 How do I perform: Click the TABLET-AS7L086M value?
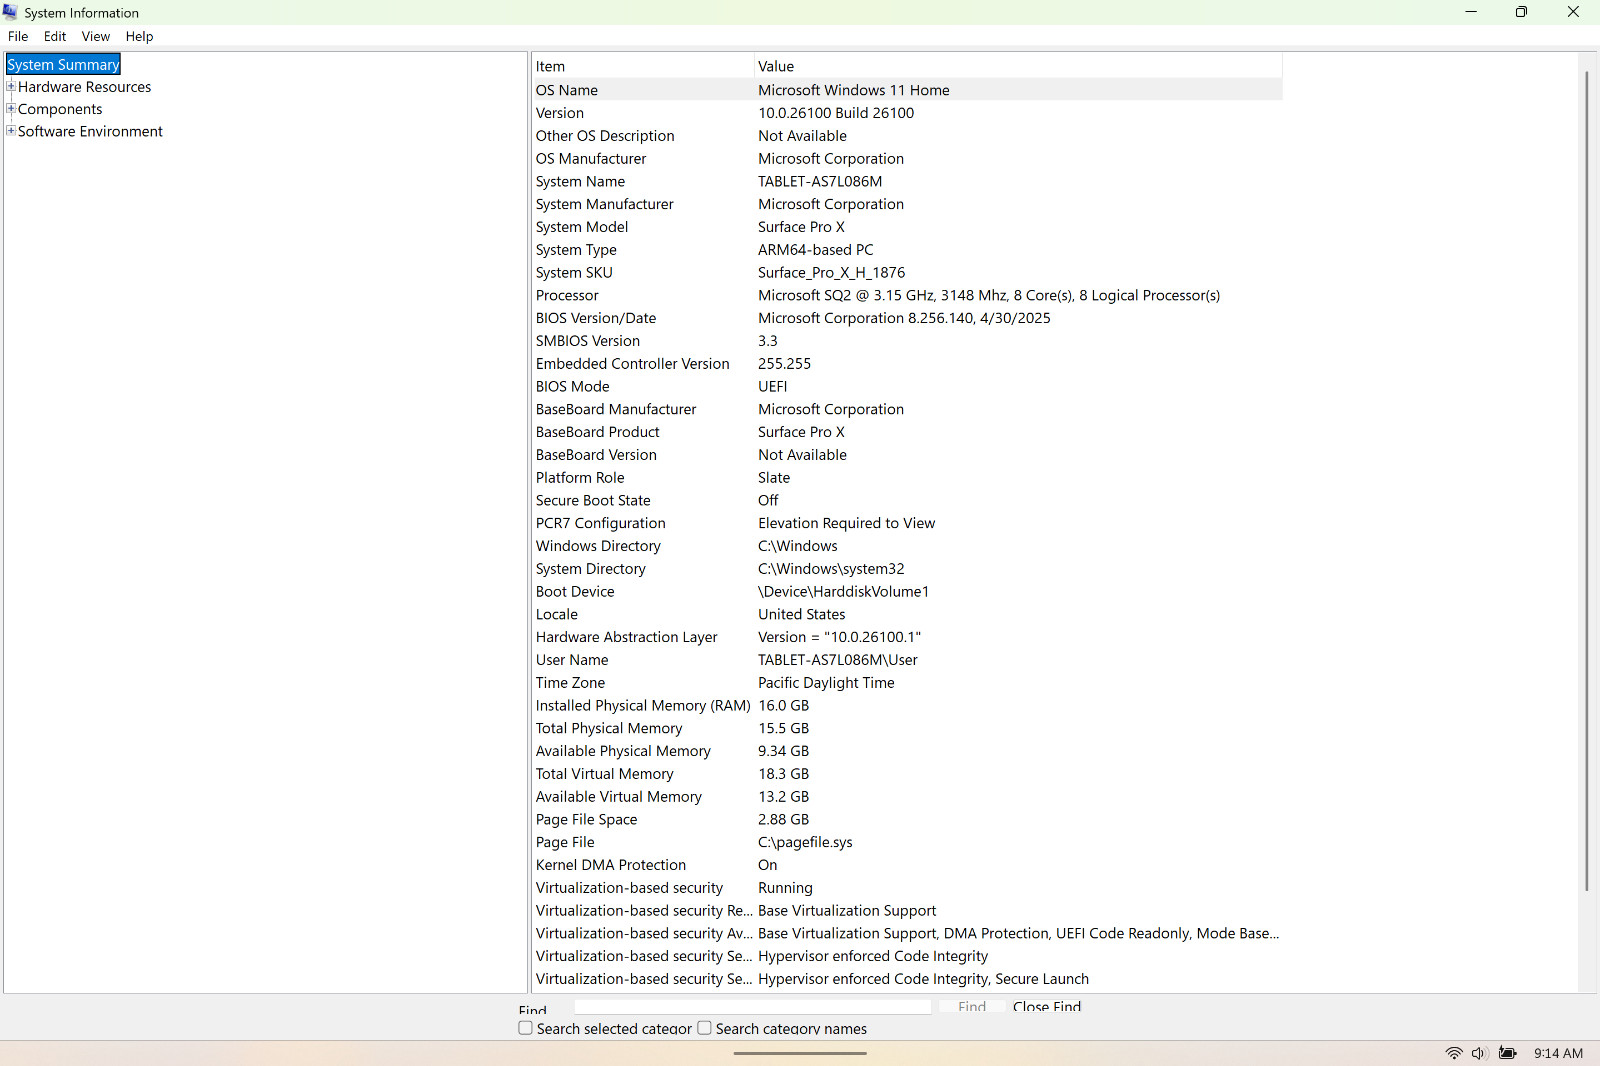click(x=820, y=181)
